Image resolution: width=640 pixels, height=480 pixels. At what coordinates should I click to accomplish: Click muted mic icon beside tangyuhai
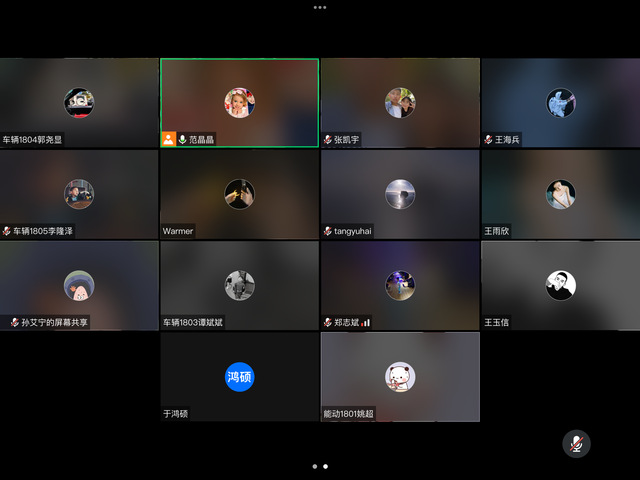[327, 231]
